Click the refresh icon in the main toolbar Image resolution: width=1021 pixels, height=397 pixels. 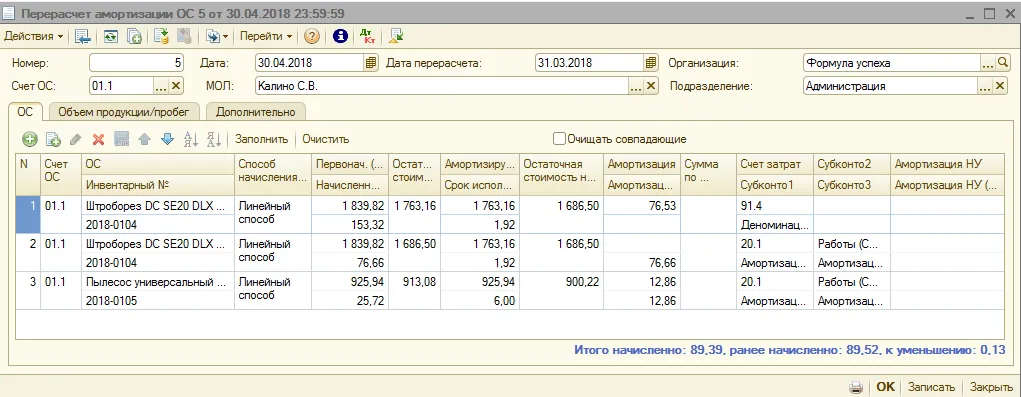[110, 36]
